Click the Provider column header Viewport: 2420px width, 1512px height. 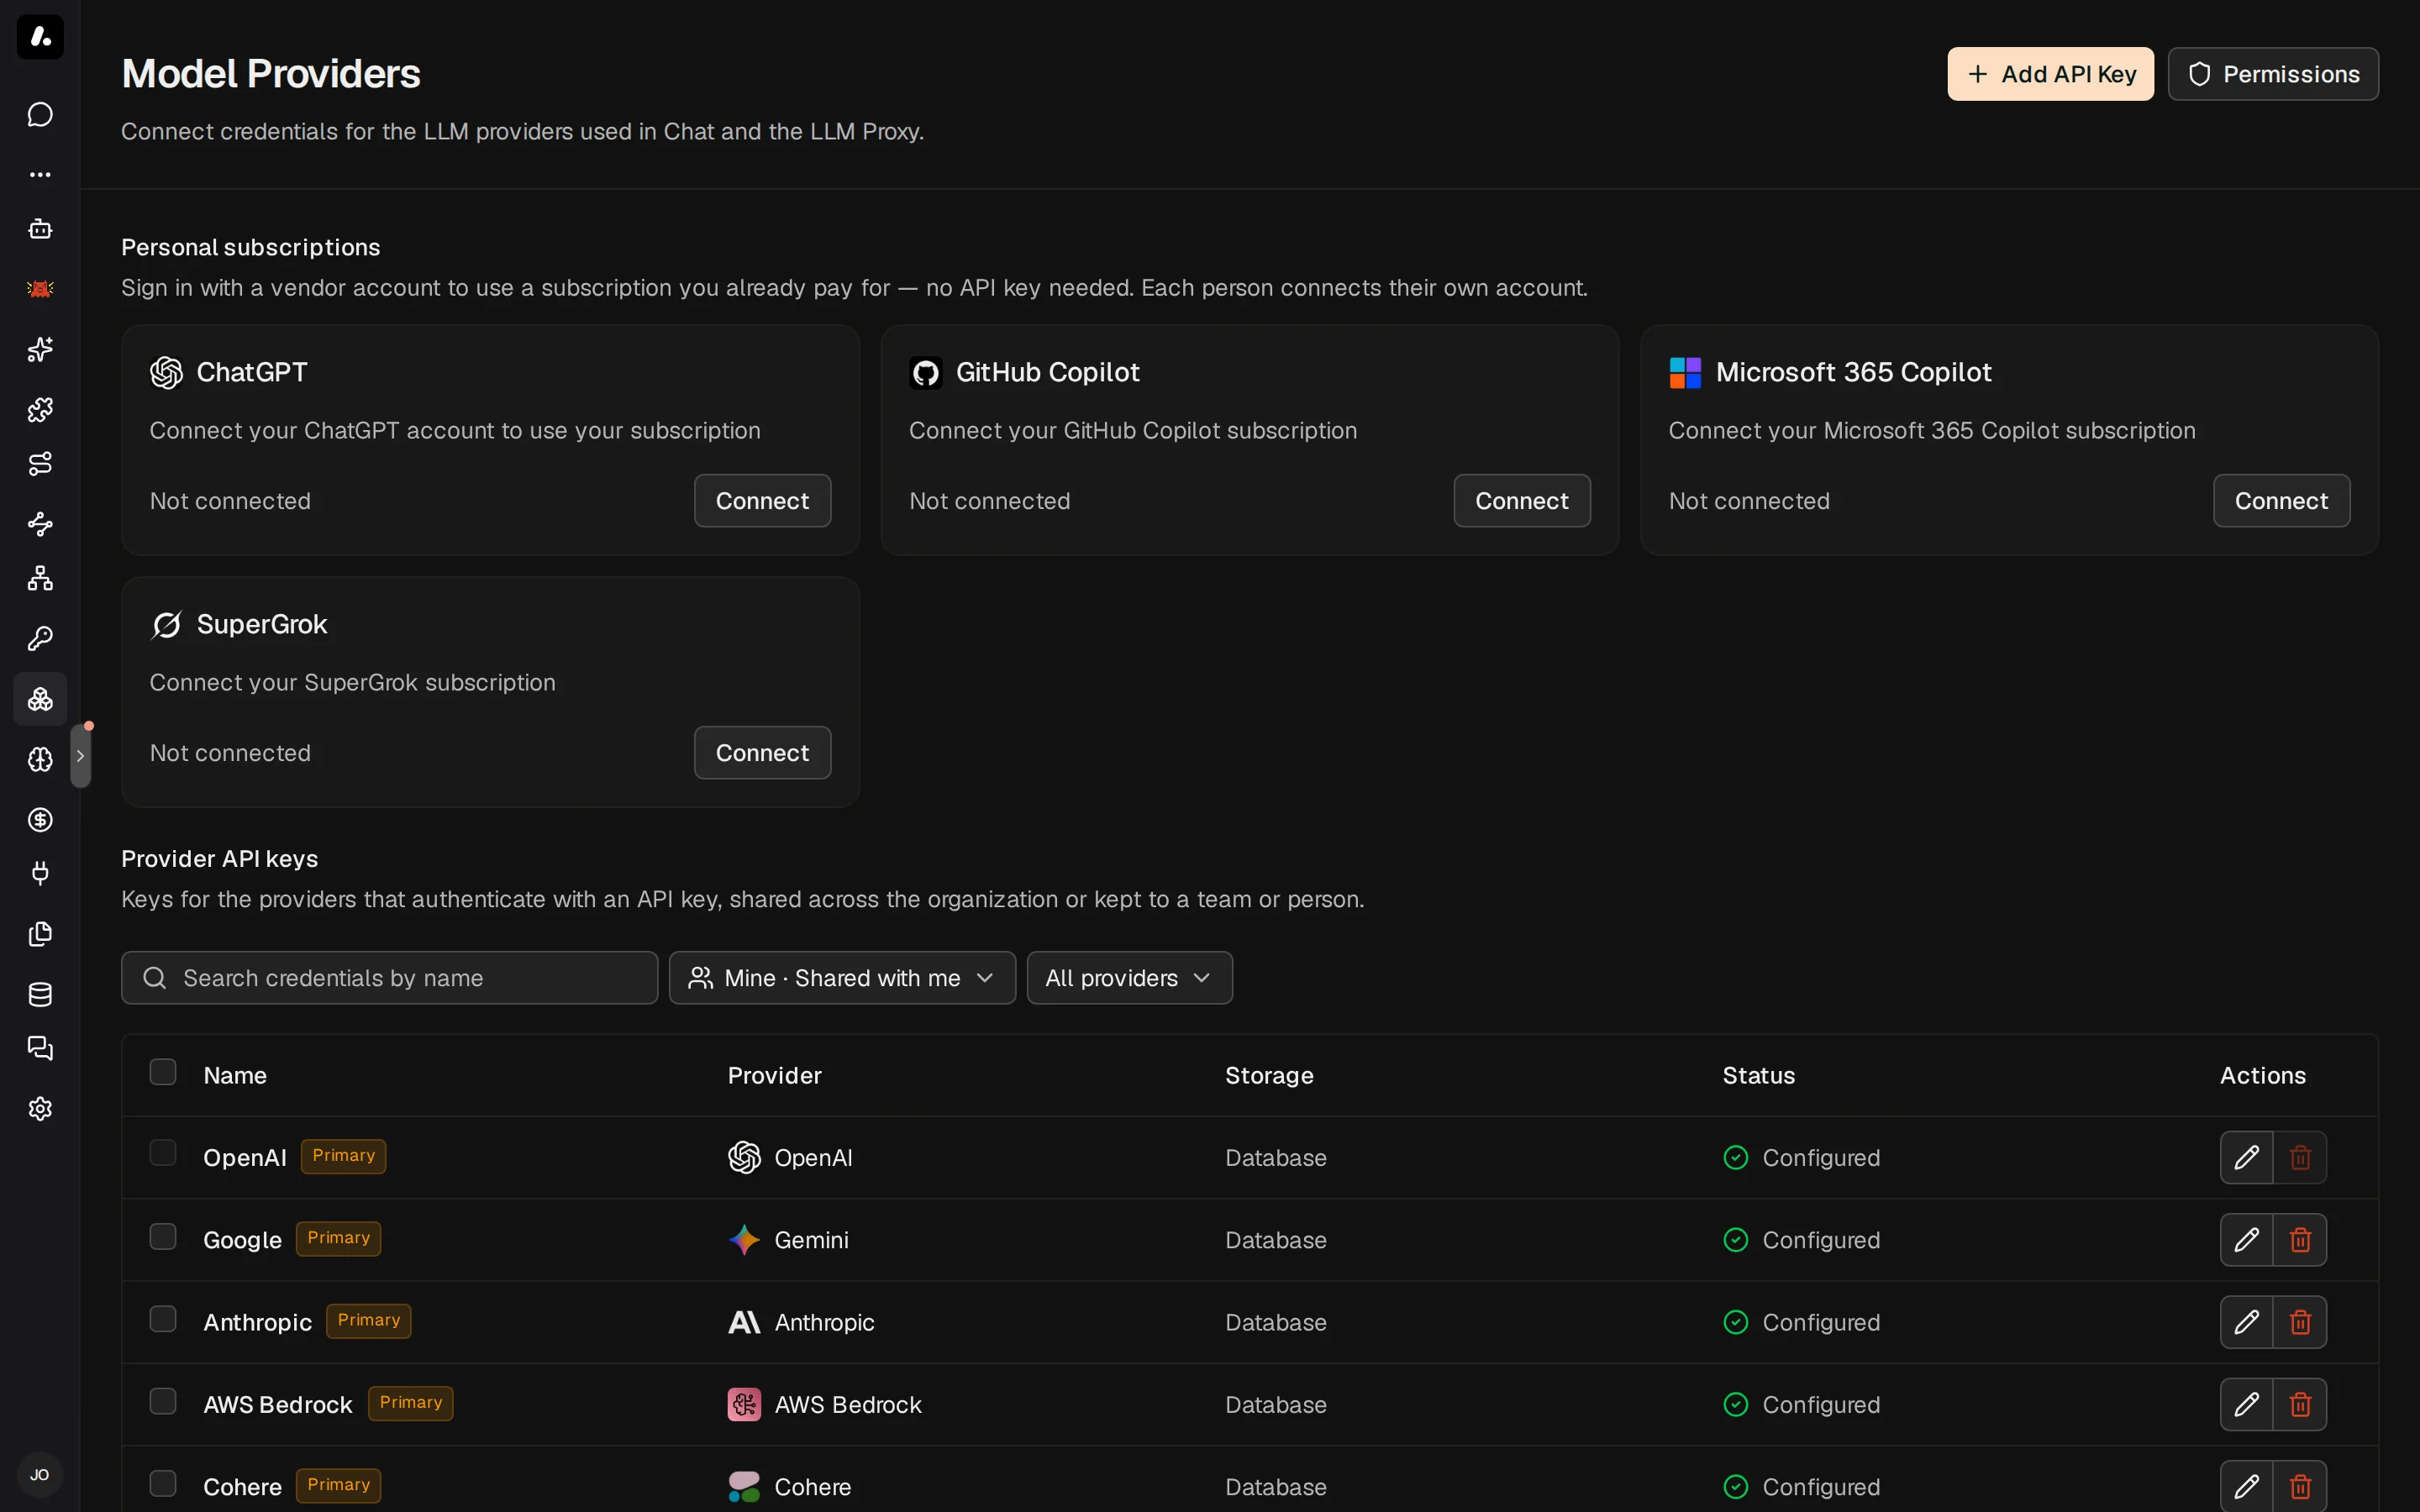point(774,1075)
